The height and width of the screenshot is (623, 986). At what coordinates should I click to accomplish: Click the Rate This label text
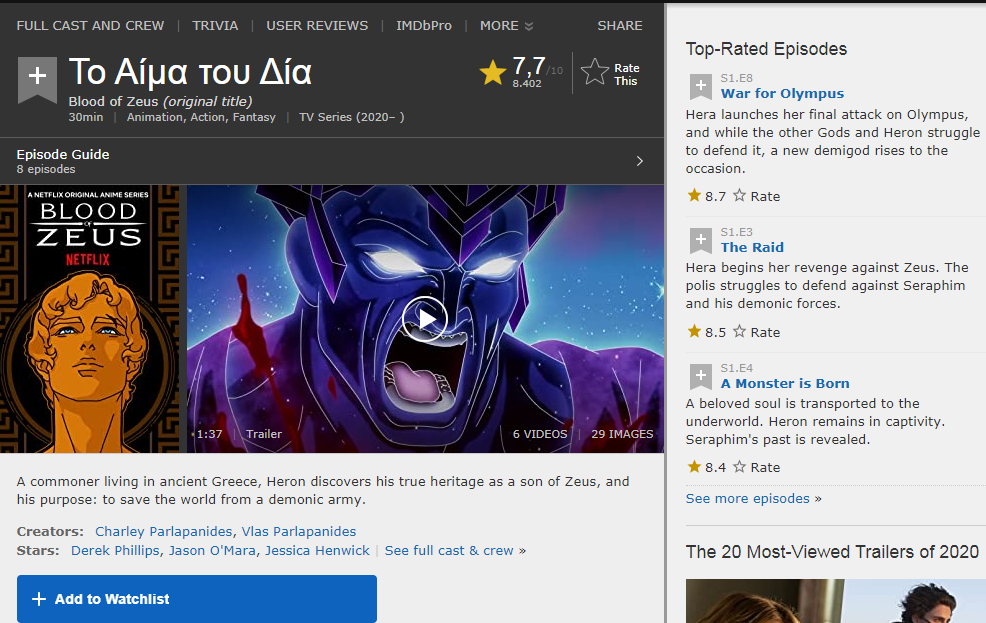[626, 74]
